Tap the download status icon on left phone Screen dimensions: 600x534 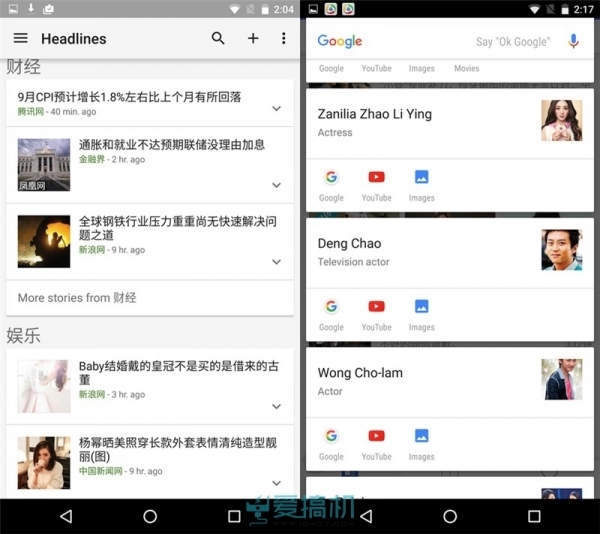coord(31,8)
